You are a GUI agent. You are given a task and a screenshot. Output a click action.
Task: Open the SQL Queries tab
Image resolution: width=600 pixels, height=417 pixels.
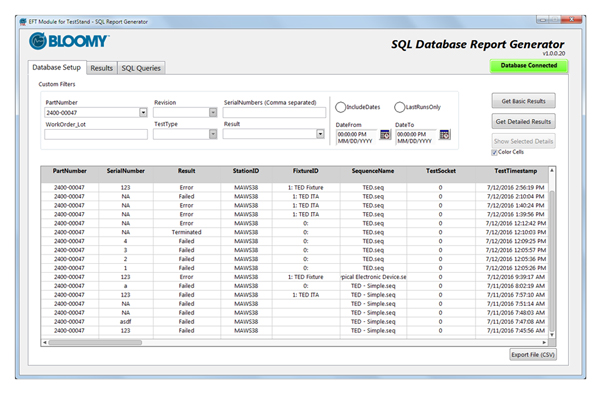coord(141,68)
